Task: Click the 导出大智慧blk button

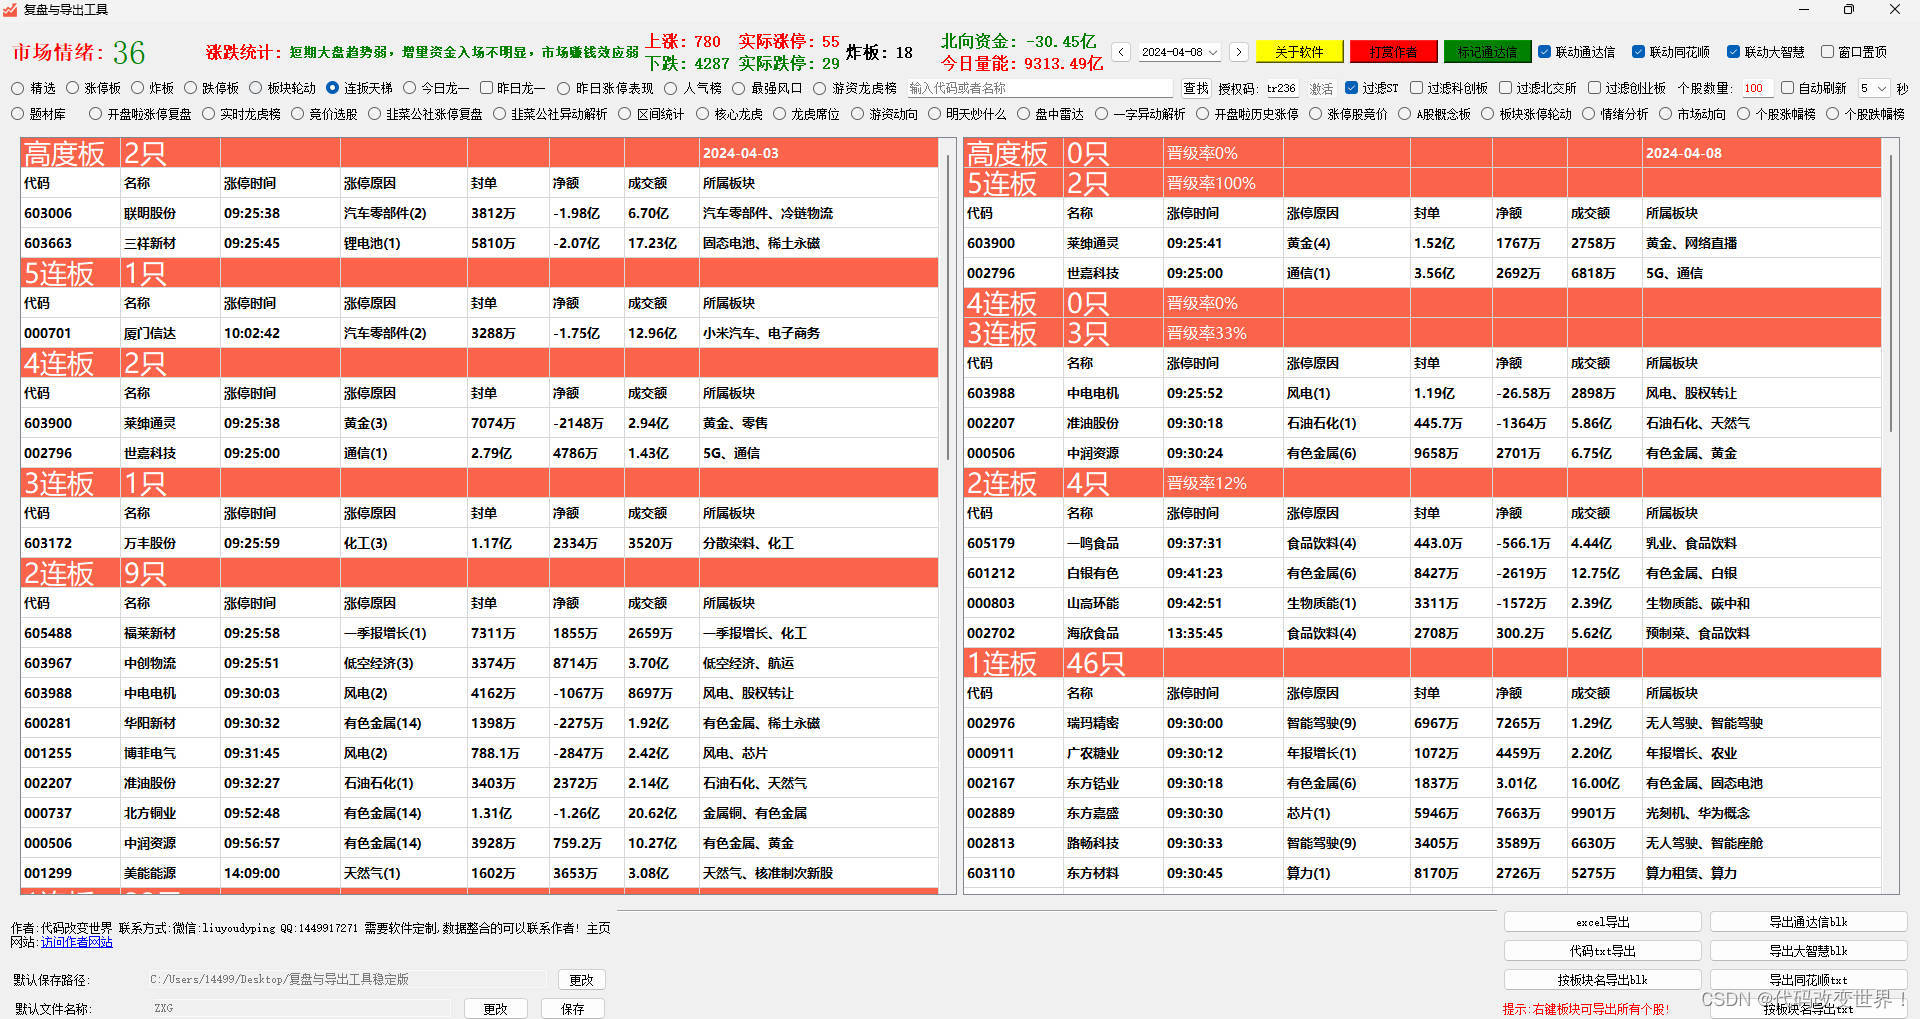Action: pos(1808,951)
